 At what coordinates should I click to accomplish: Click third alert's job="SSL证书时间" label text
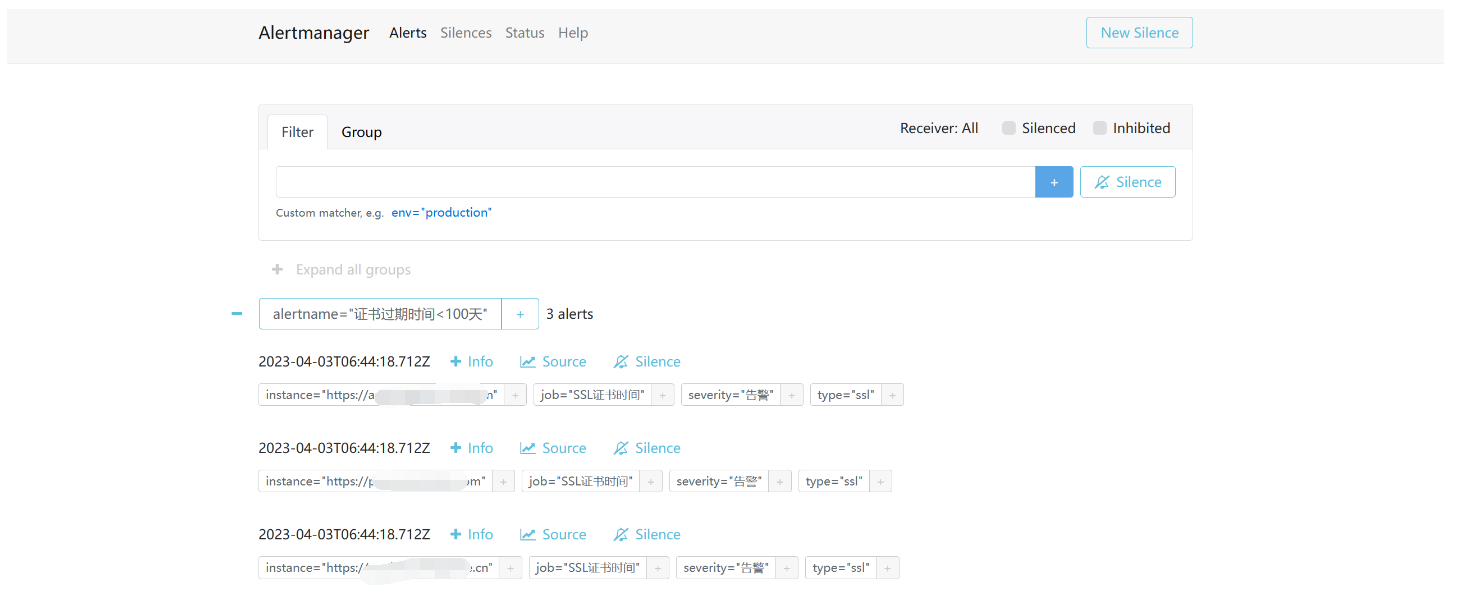(x=588, y=568)
